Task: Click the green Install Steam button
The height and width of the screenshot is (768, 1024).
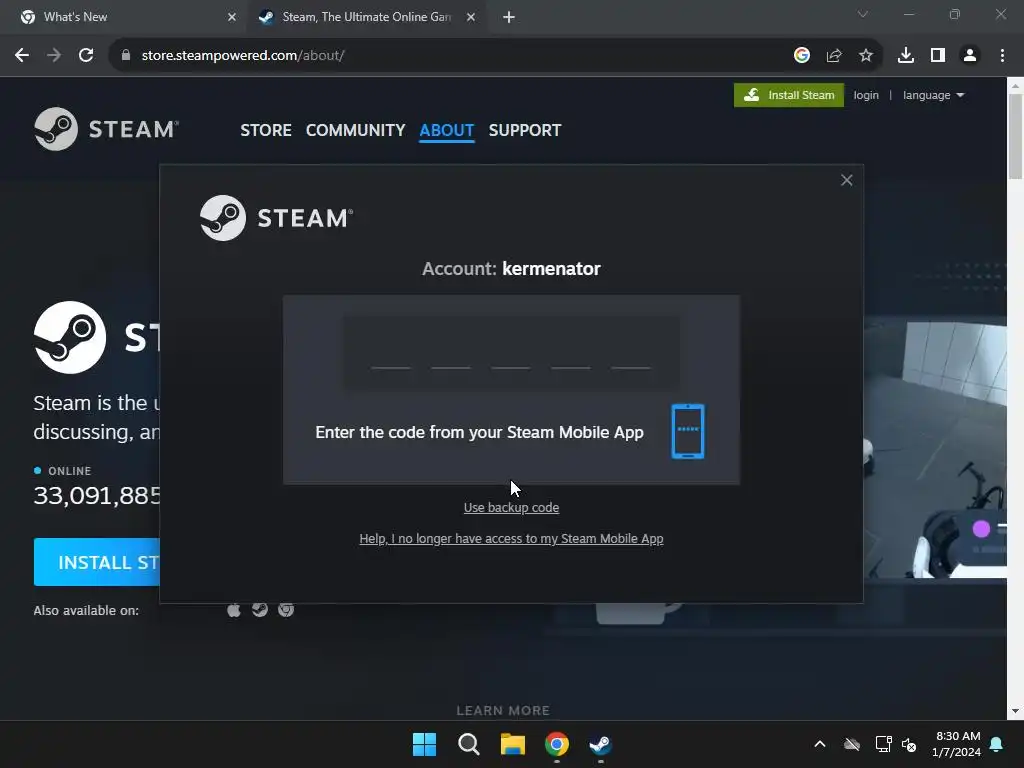Action: (789, 95)
